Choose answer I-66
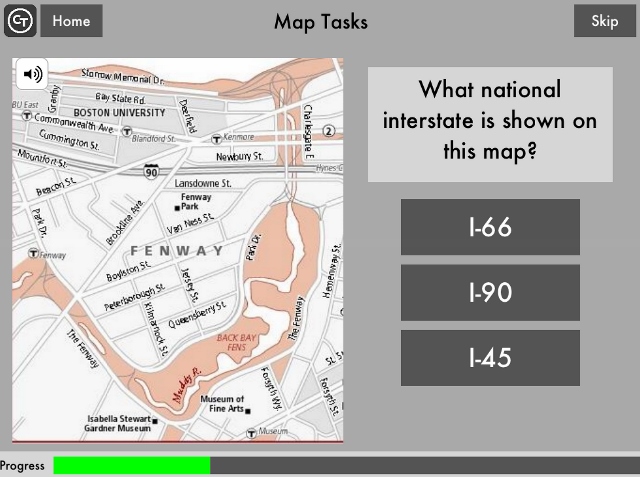Image resolution: width=640 pixels, height=477 pixels. pyautogui.click(x=490, y=227)
